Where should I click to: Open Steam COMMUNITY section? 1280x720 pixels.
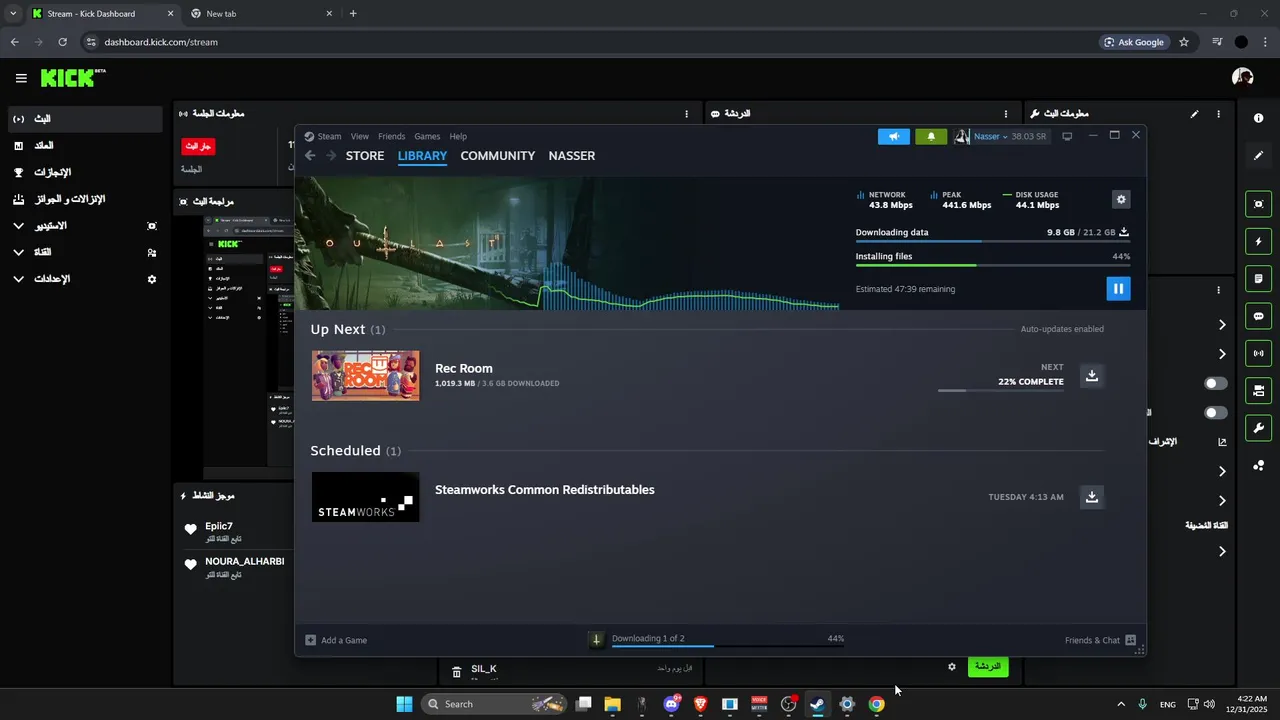pos(498,156)
